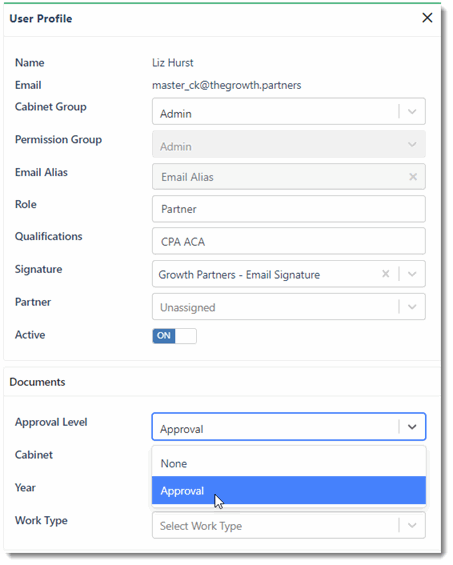Click the Qualifications input field
453x565 pixels.
(x=289, y=241)
